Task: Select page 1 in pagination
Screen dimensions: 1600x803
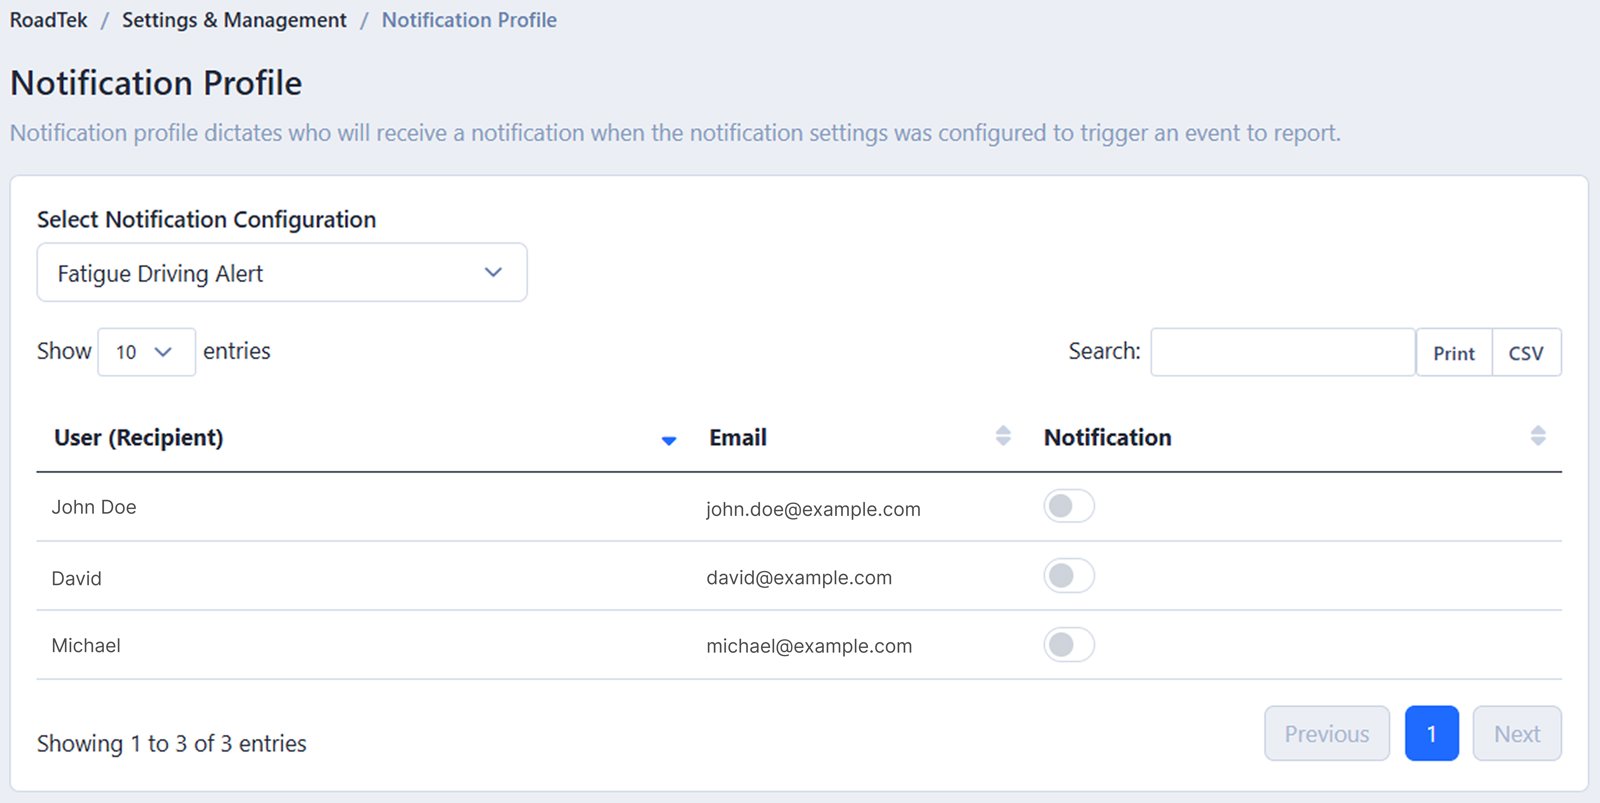Action: (1432, 734)
